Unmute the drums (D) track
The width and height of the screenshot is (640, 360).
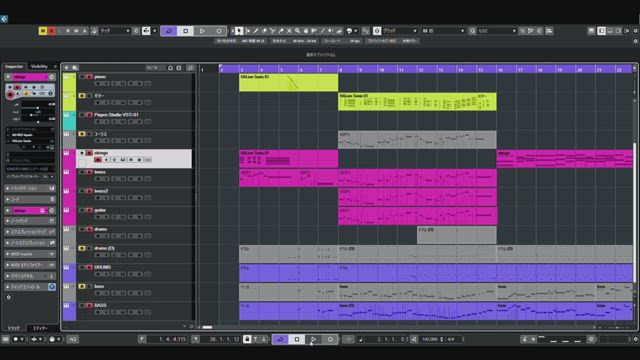point(82,248)
